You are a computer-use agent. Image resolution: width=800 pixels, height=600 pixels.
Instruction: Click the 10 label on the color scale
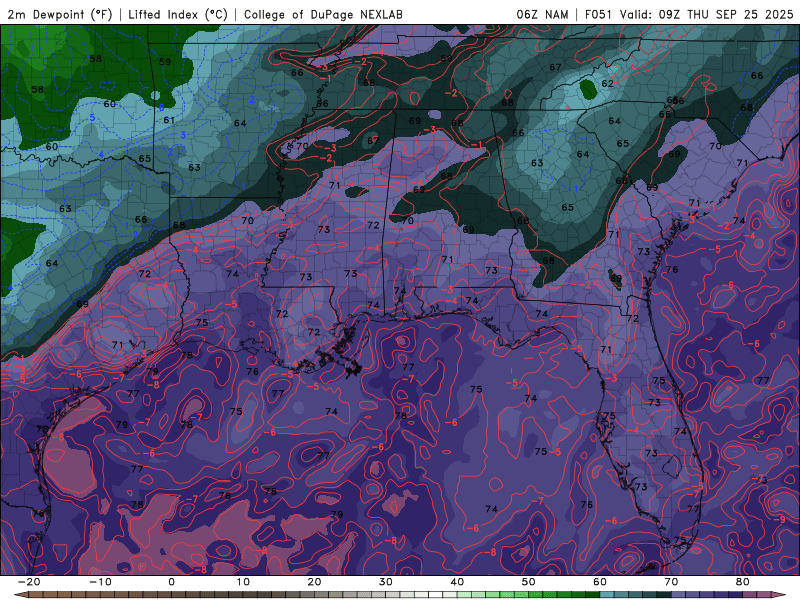pos(243,582)
